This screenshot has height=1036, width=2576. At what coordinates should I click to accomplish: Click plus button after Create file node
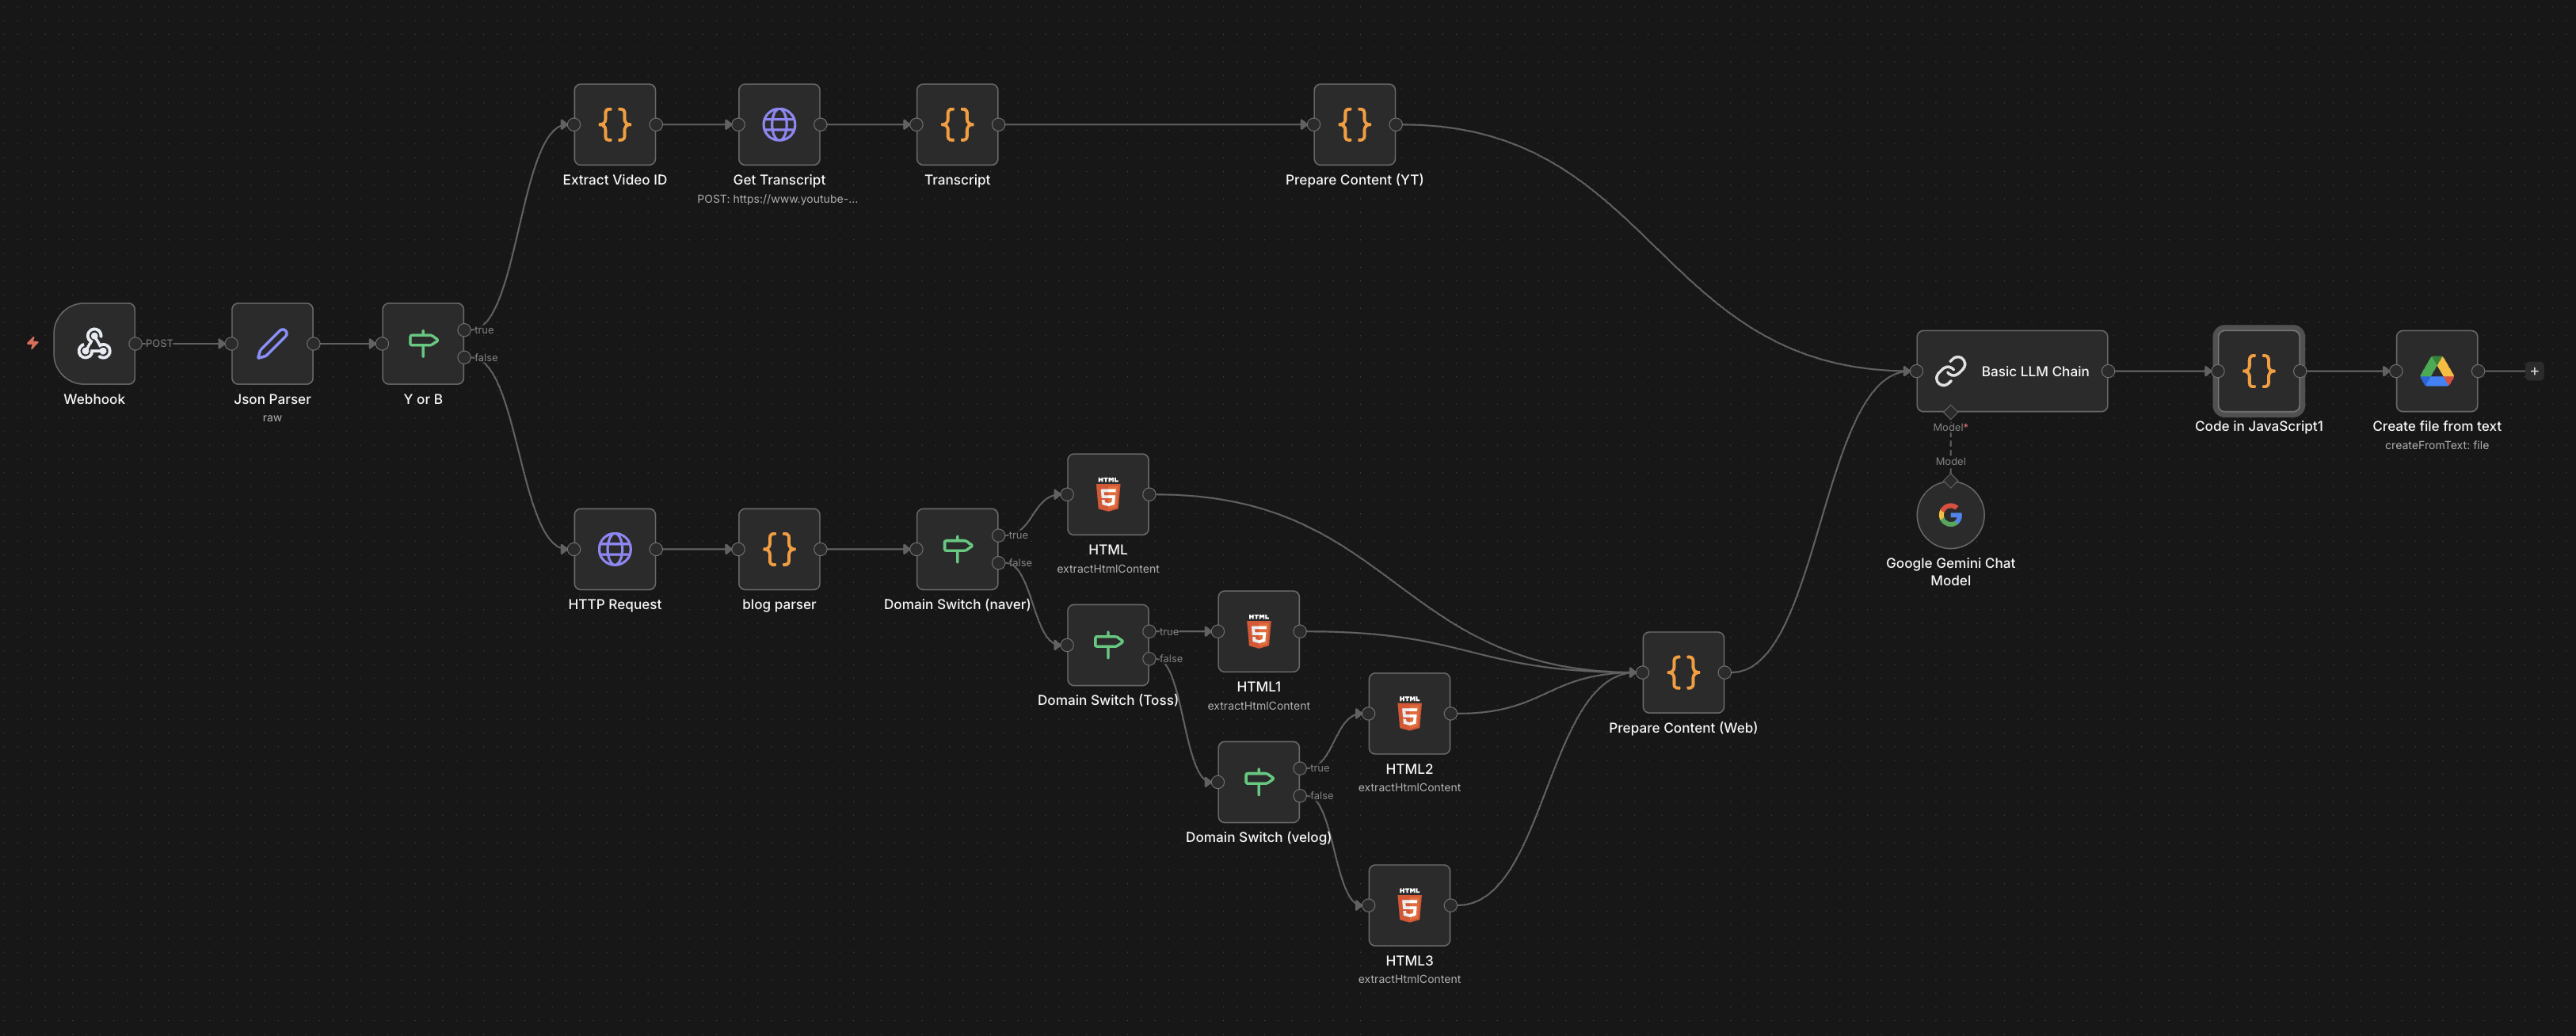click(x=2534, y=371)
